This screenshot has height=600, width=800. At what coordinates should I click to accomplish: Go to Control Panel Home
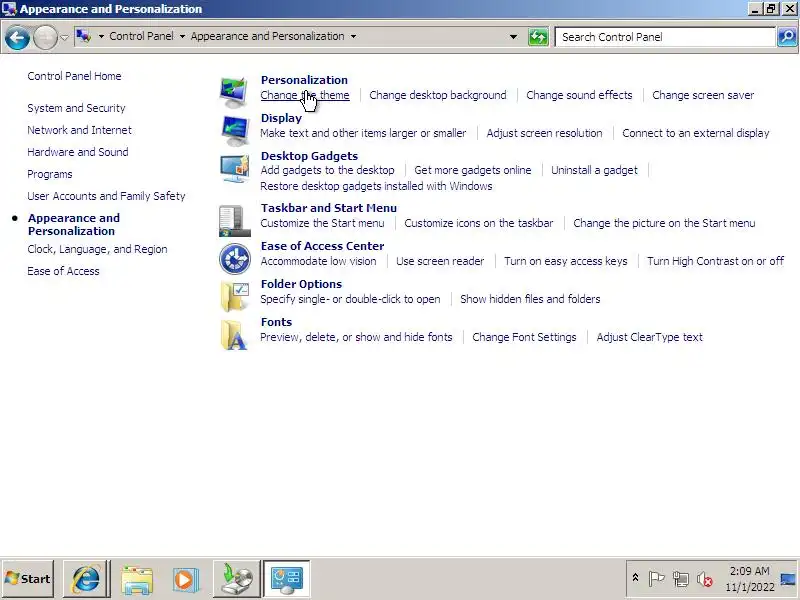(74, 76)
